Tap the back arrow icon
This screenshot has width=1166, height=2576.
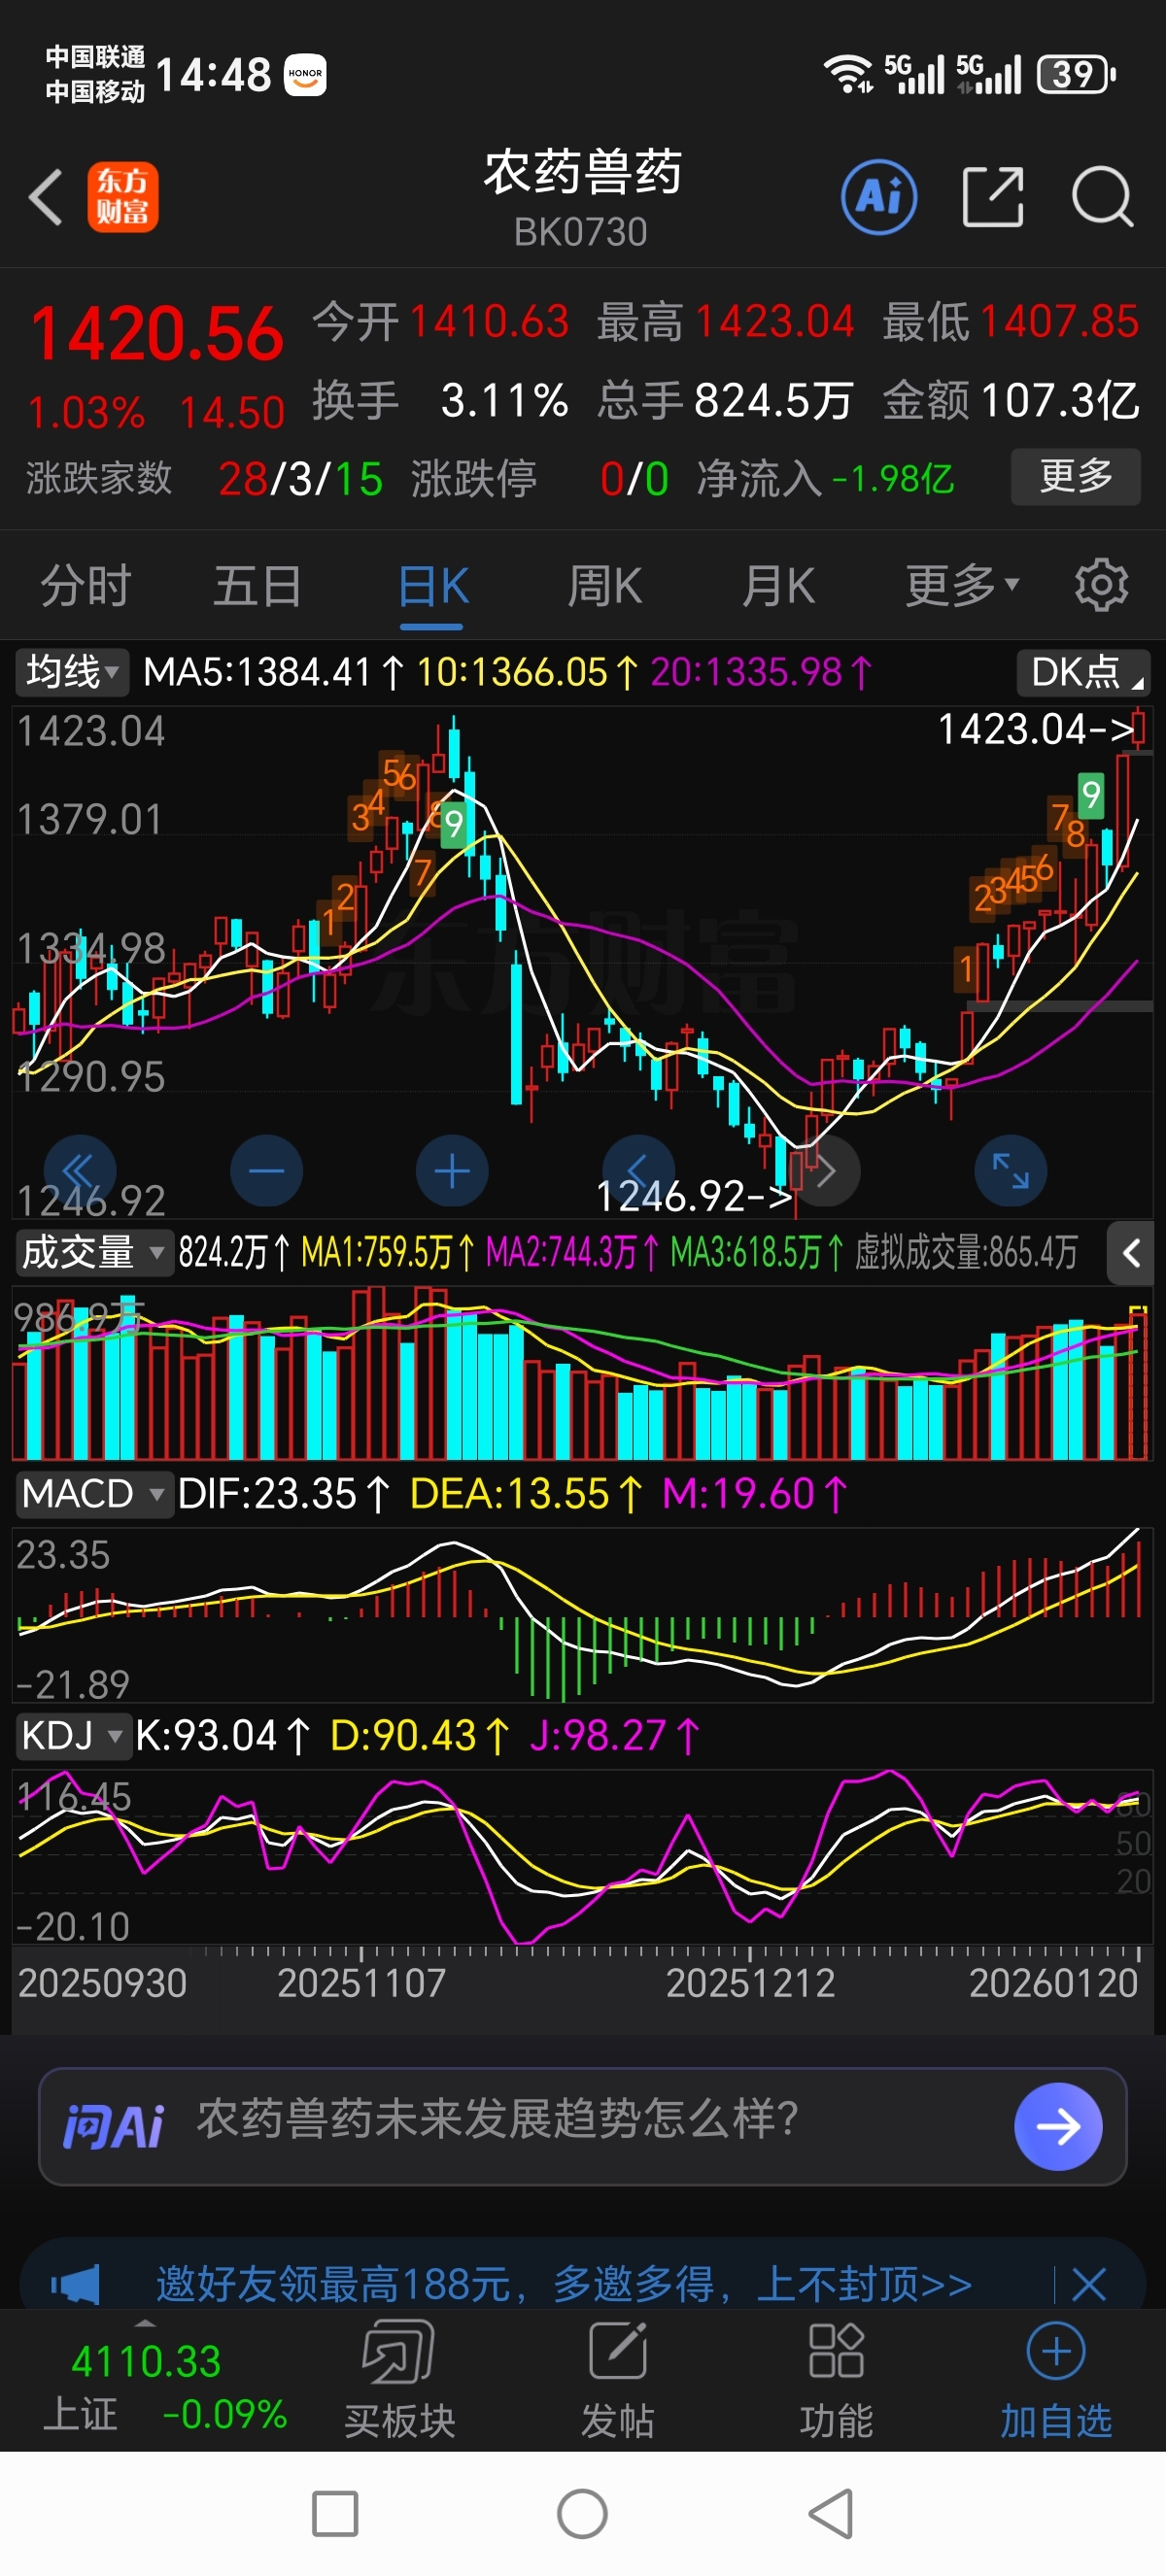(x=46, y=196)
